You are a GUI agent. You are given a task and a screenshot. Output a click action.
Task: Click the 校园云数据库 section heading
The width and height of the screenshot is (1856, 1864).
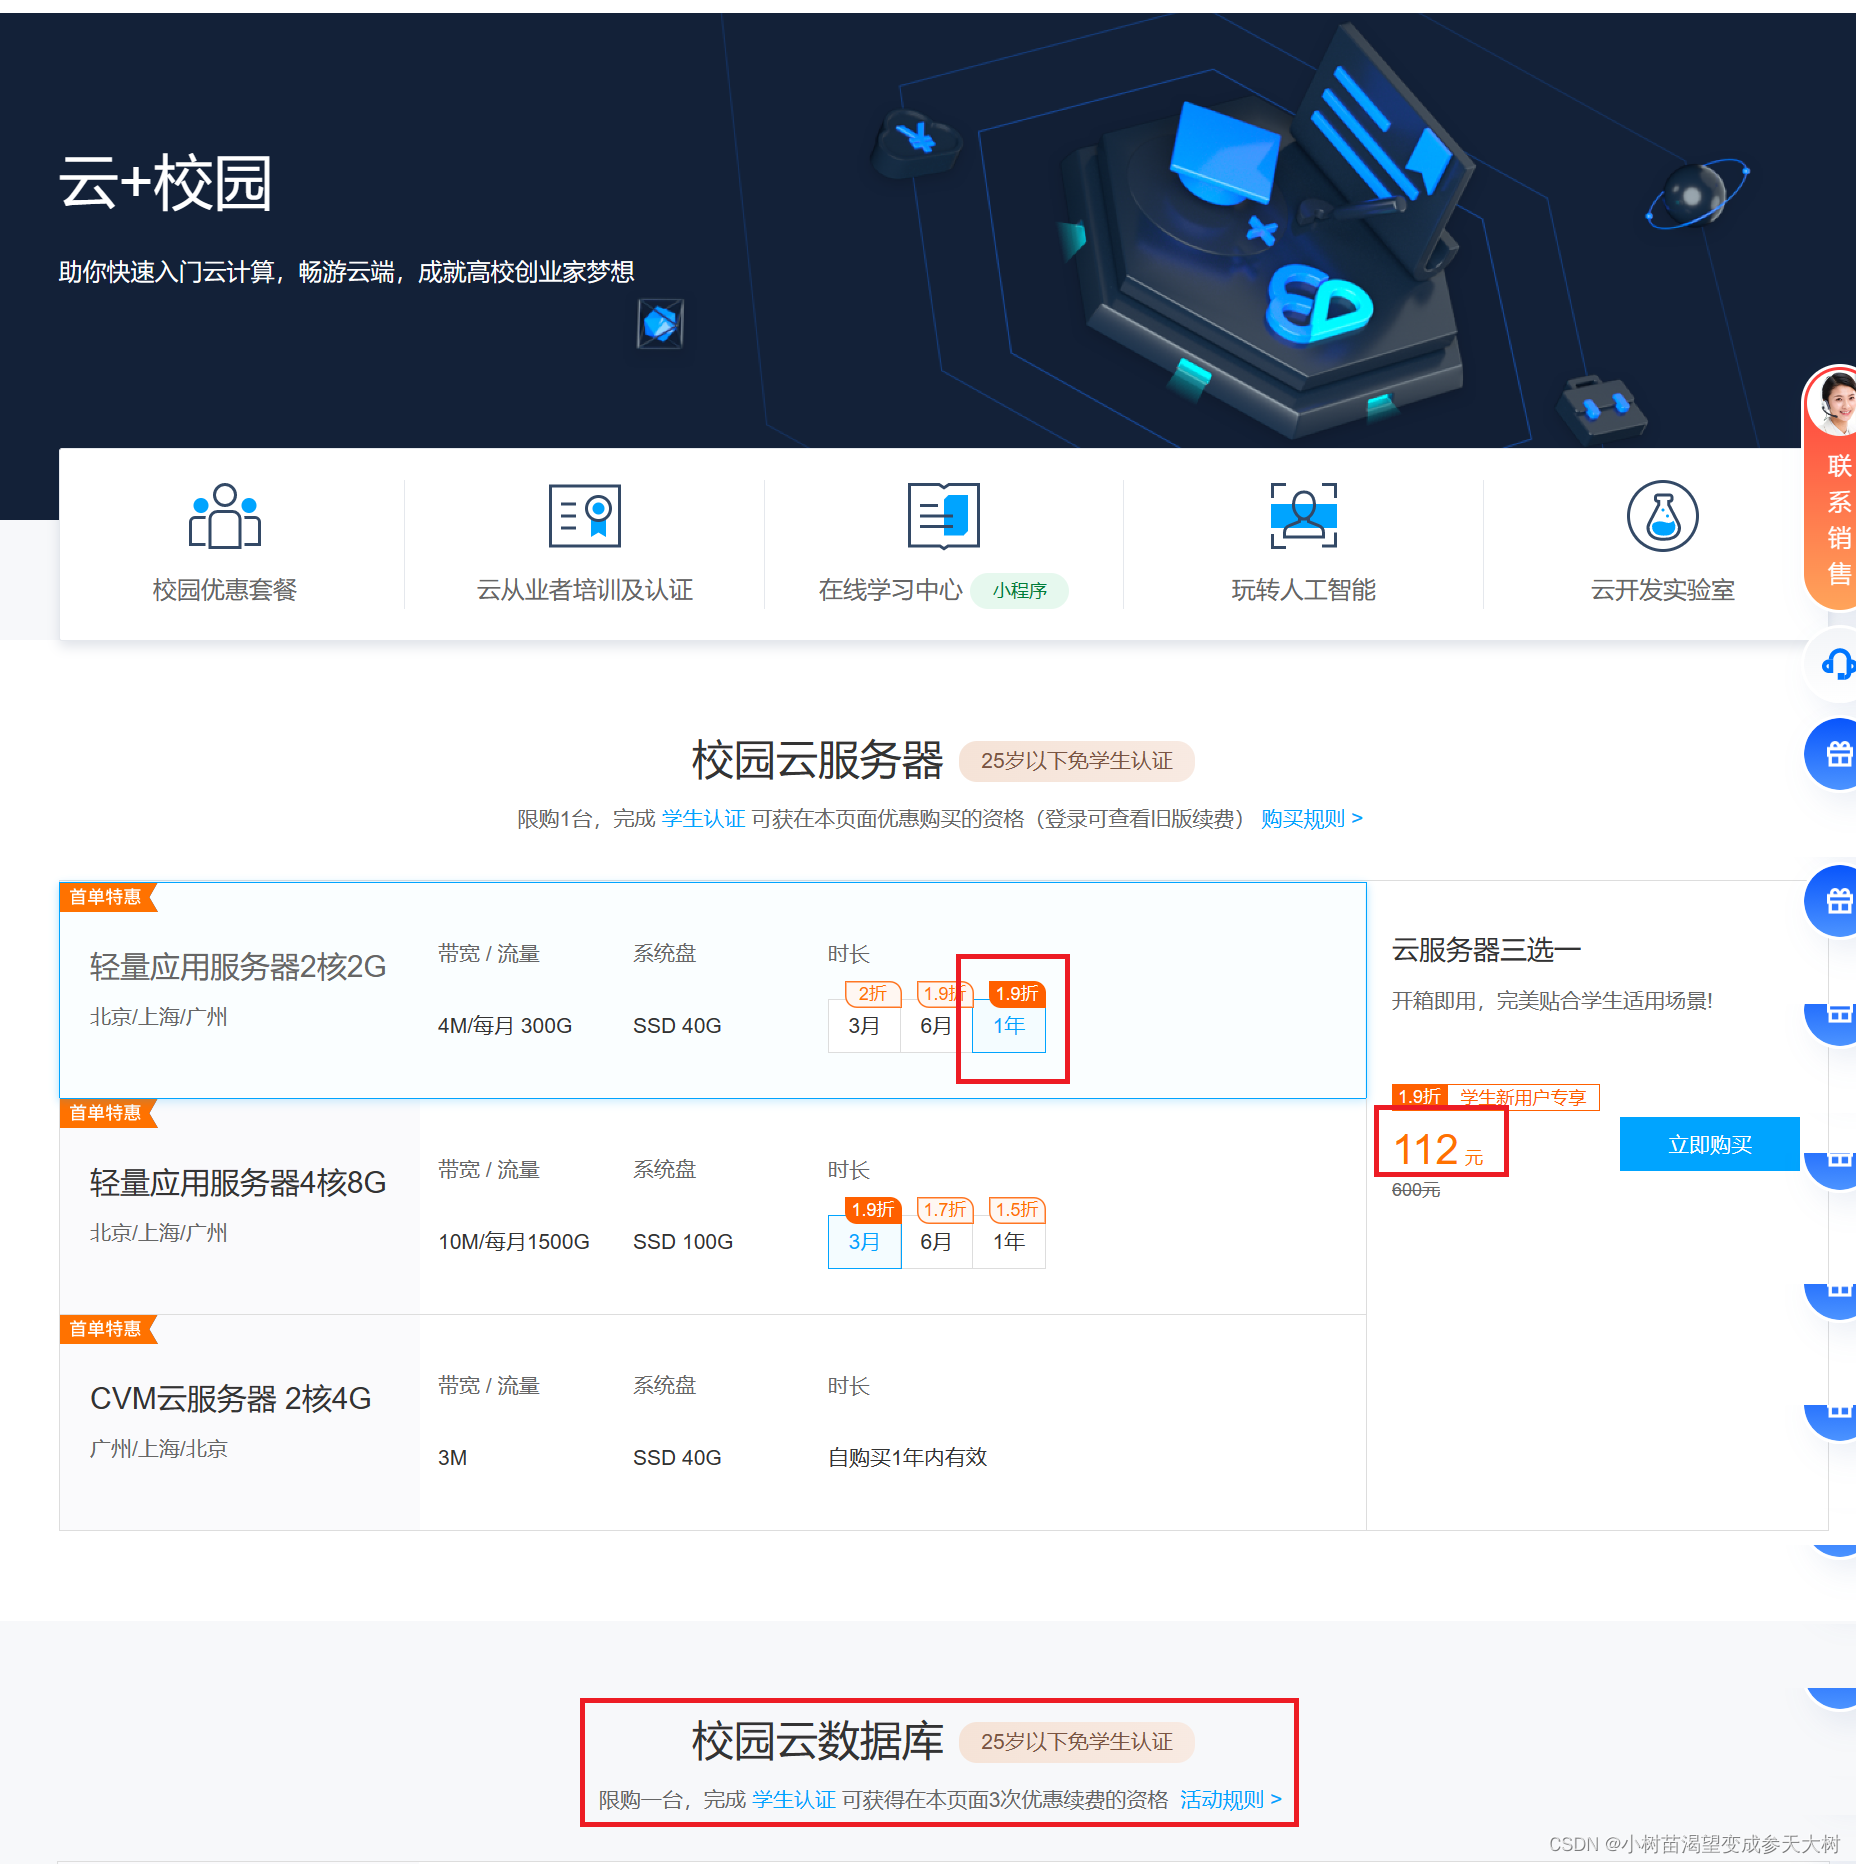(818, 1742)
